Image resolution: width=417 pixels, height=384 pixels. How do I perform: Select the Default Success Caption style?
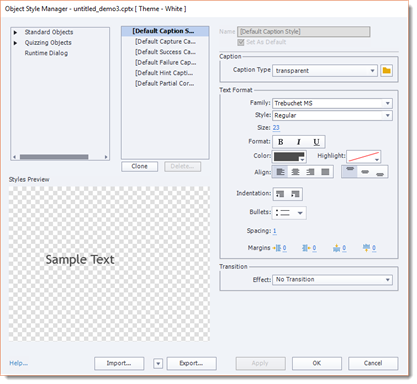pyautogui.click(x=165, y=52)
